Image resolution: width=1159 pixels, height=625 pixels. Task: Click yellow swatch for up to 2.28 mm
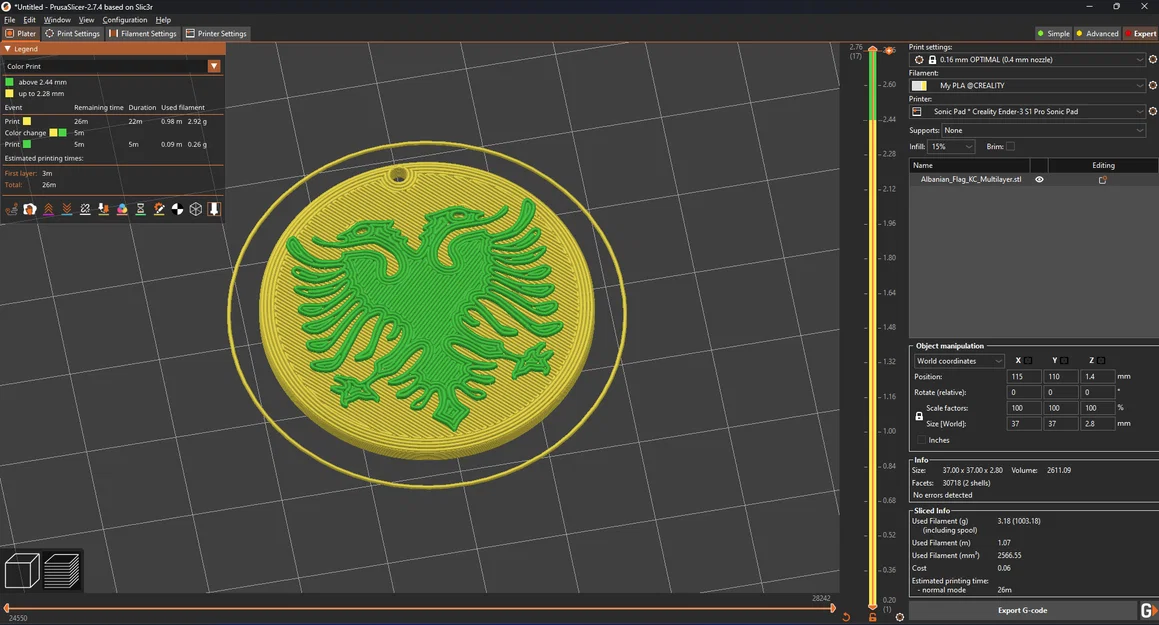pyautogui.click(x=10, y=94)
